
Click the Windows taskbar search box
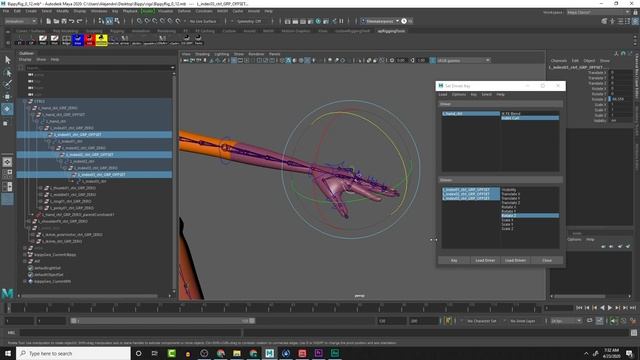[x=73, y=353]
